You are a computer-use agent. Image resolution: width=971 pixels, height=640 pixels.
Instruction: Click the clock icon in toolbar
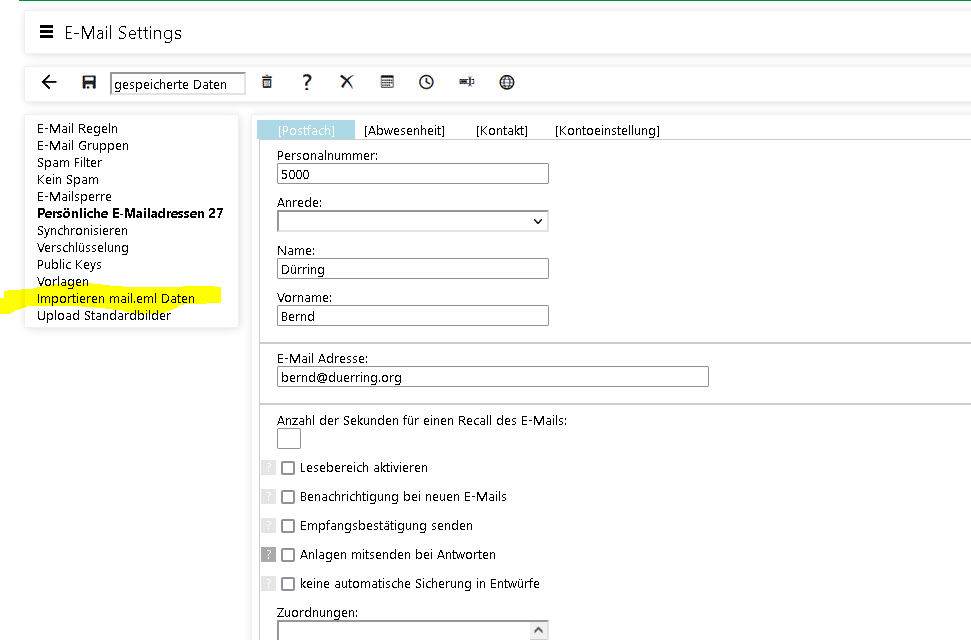(427, 82)
